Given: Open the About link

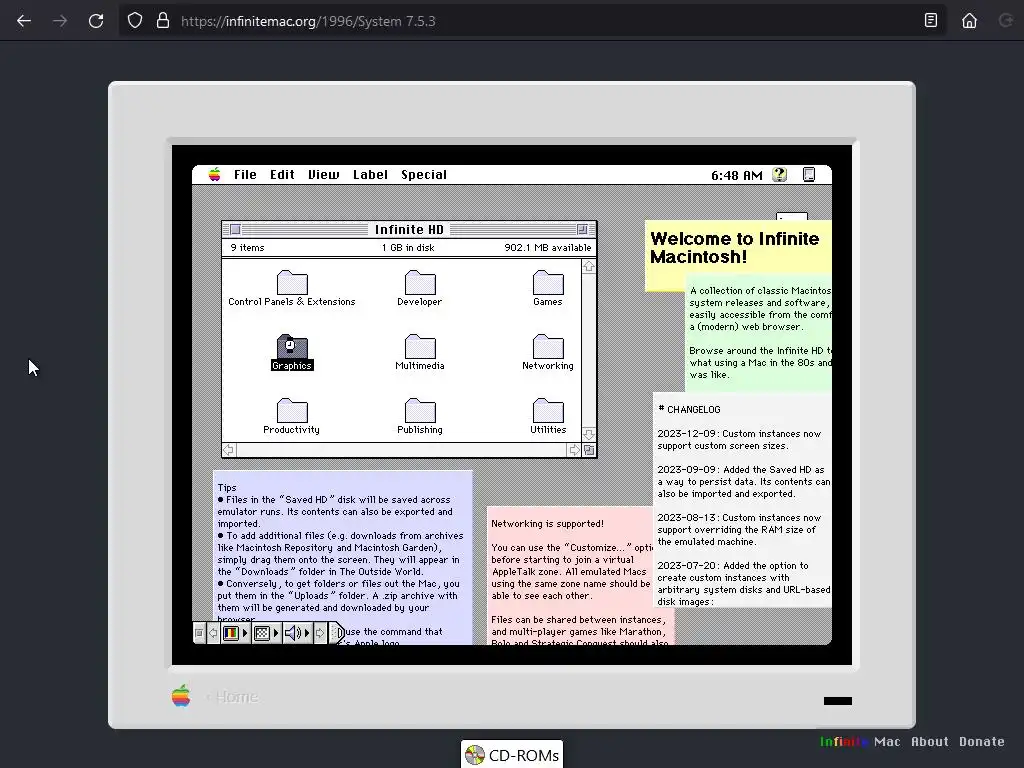Looking at the screenshot, I should coord(929,741).
